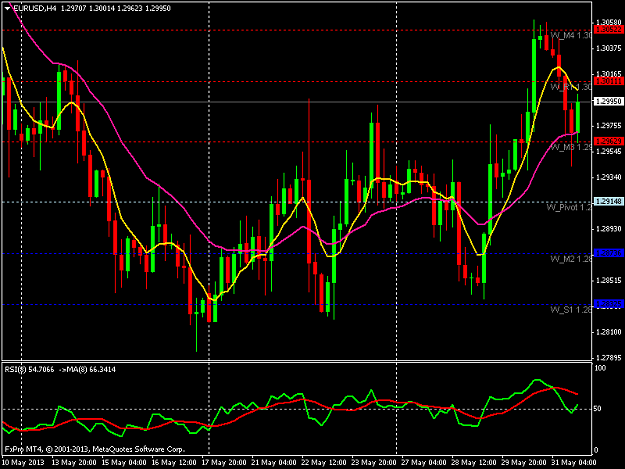Click the 1.28515 price scale value

609,281
